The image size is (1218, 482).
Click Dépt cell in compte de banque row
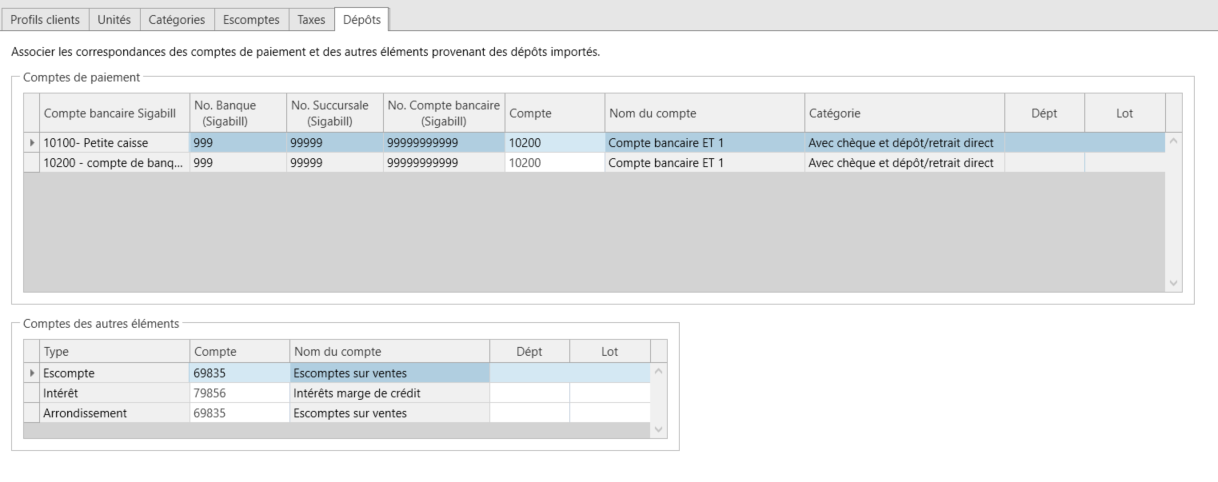[x=1044, y=162]
